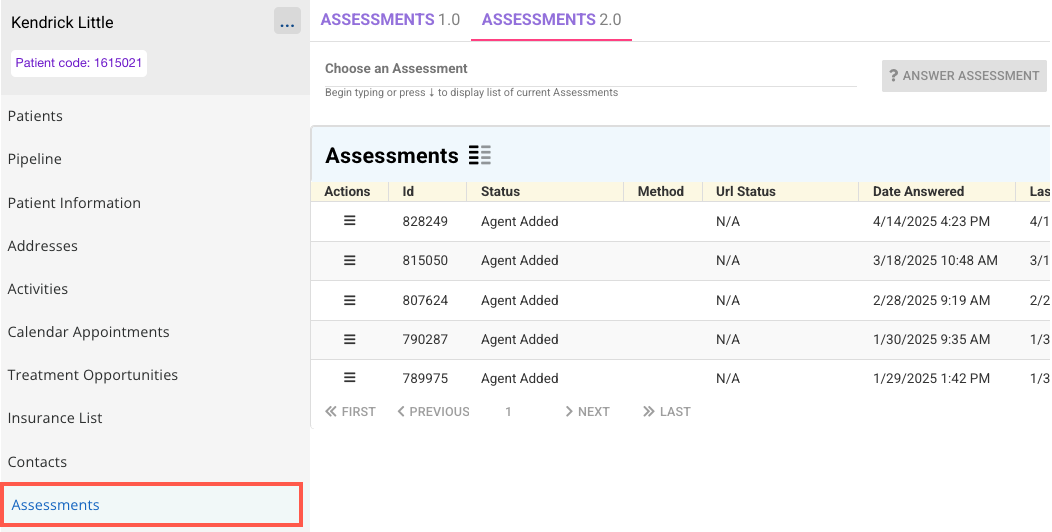This screenshot has width=1052, height=532.
Task: Switch to Assessments 1.0 tab
Action: (x=390, y=20)
